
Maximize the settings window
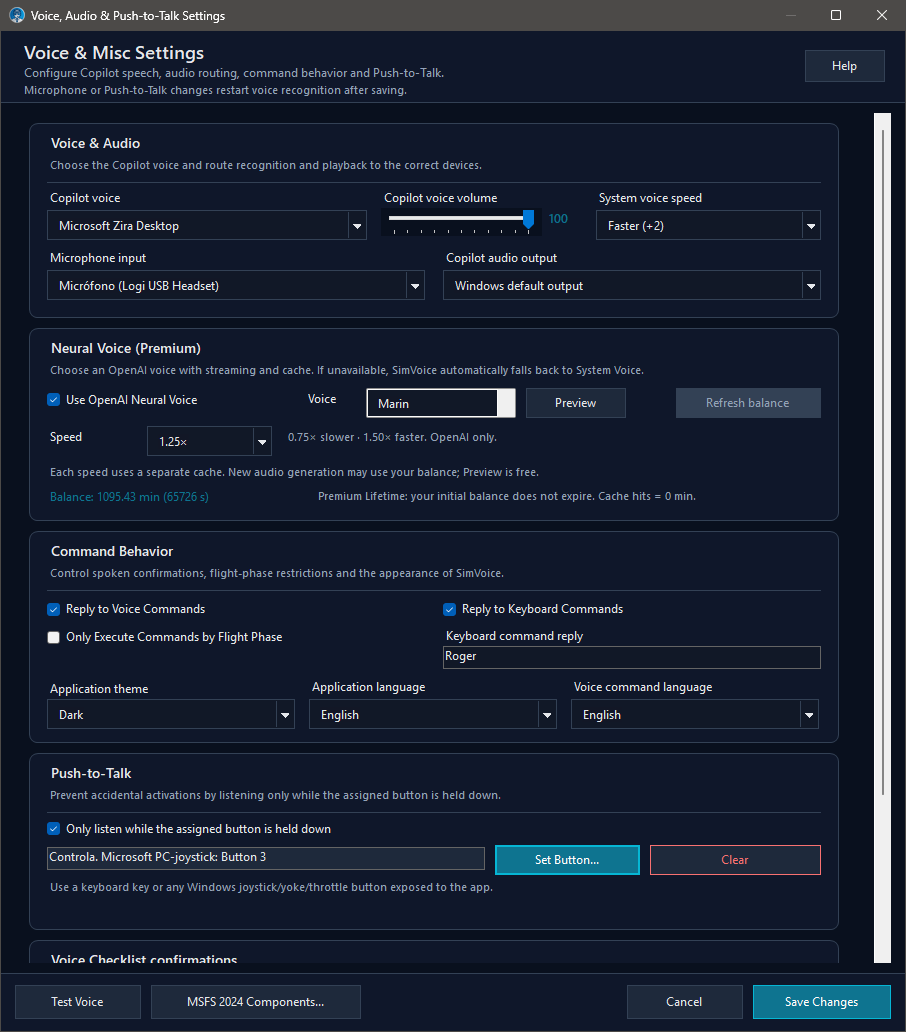pyautogui.click(x=836, y=15)
